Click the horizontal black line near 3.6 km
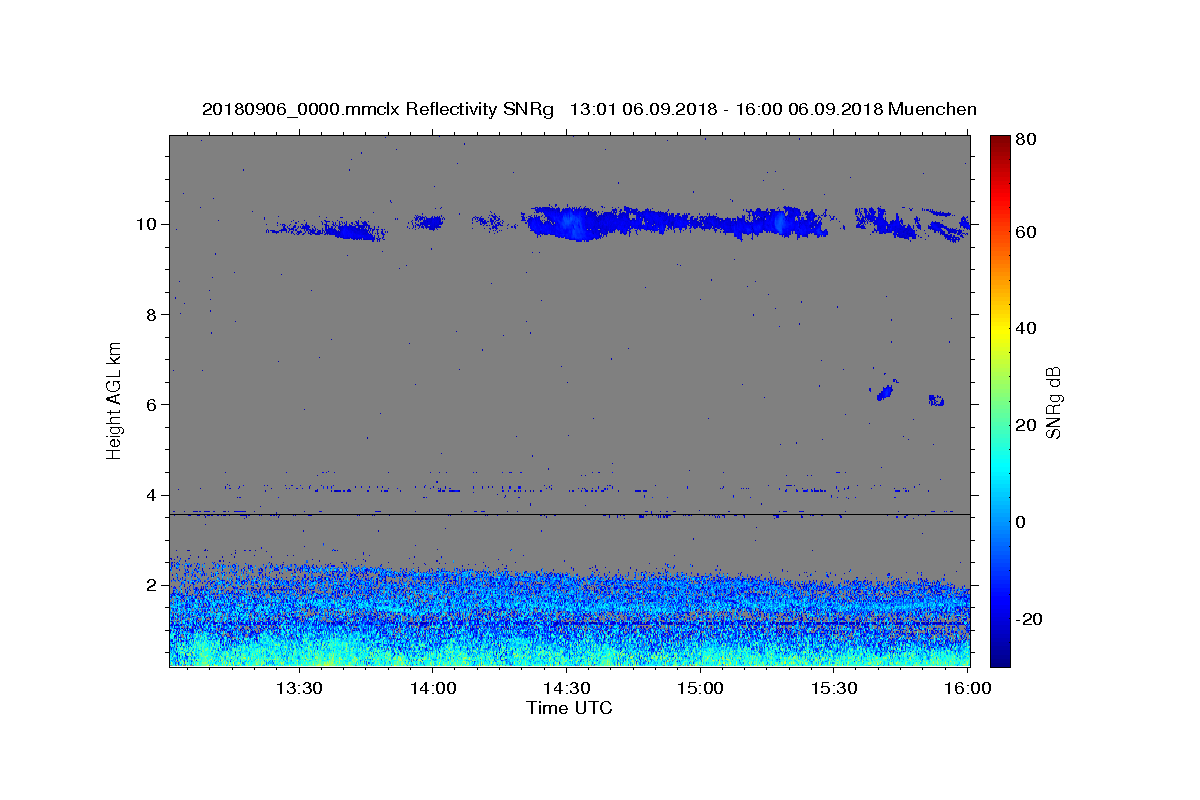This screenshot has height=800, width=1200. [569, 515]
